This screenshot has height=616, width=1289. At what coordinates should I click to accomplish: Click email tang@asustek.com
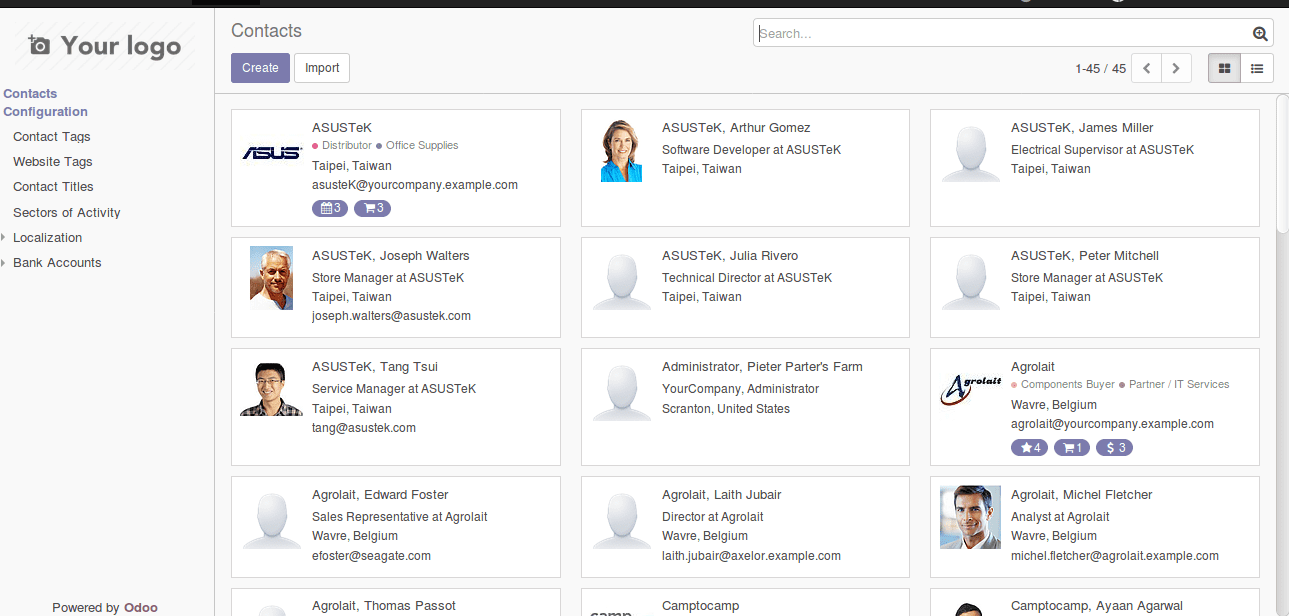click(364, 428)
